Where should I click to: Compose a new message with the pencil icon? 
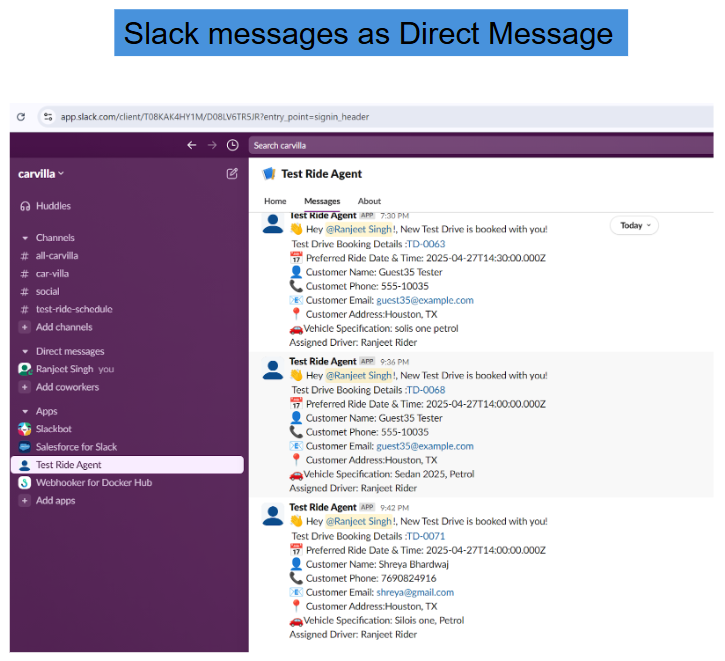point(232,174)
